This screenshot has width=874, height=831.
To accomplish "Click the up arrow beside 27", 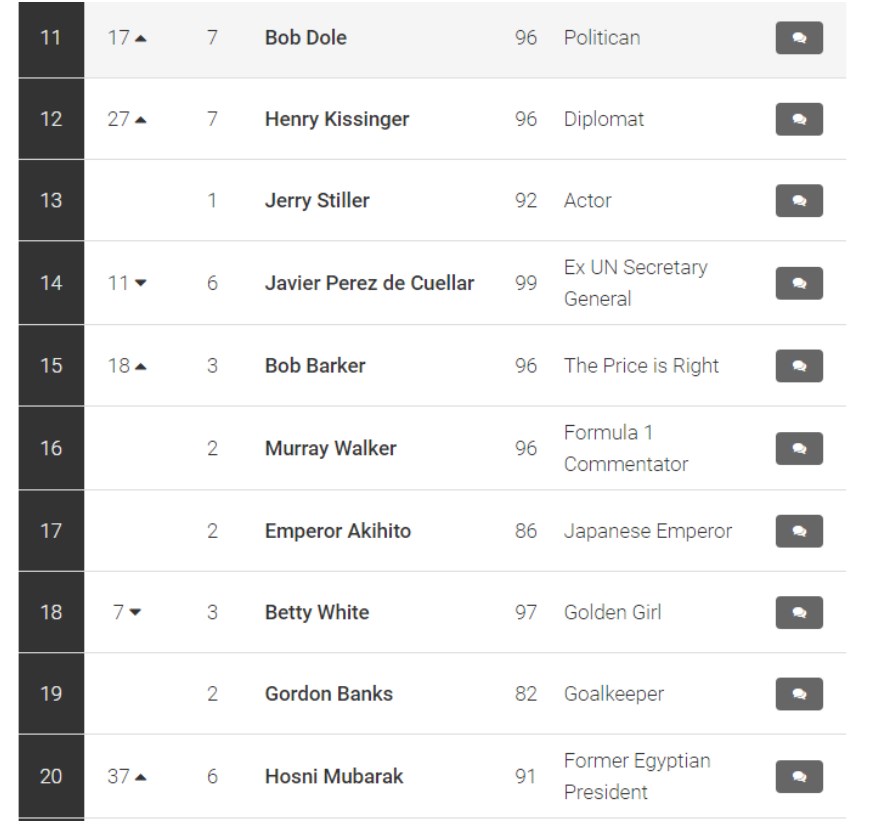I will pyautogui.click(x=141, y=120).
